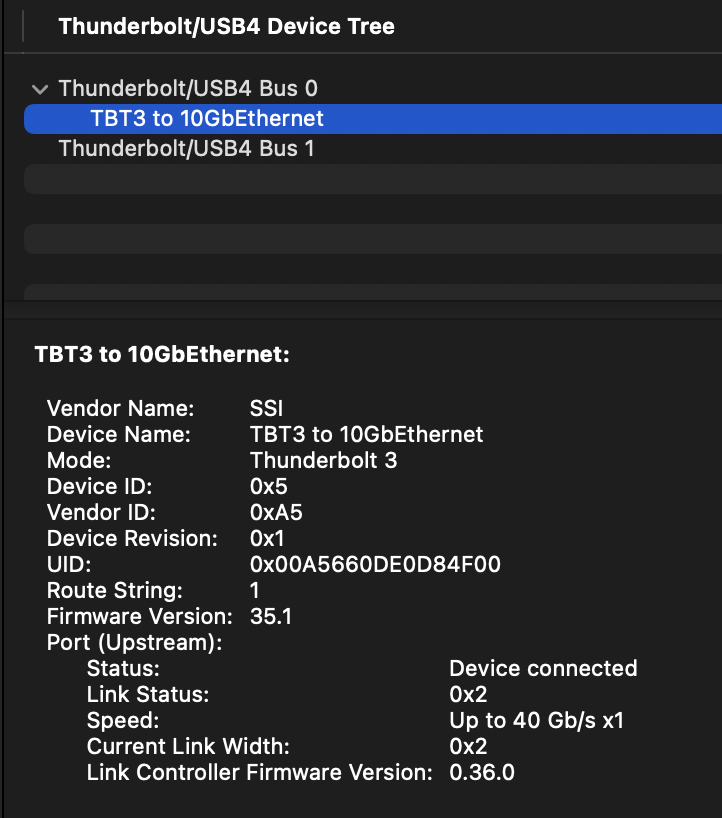Image resolution: width=722 pixels, height=818 pixels.
Task: Click the UID: label
Action: [69, 564]
